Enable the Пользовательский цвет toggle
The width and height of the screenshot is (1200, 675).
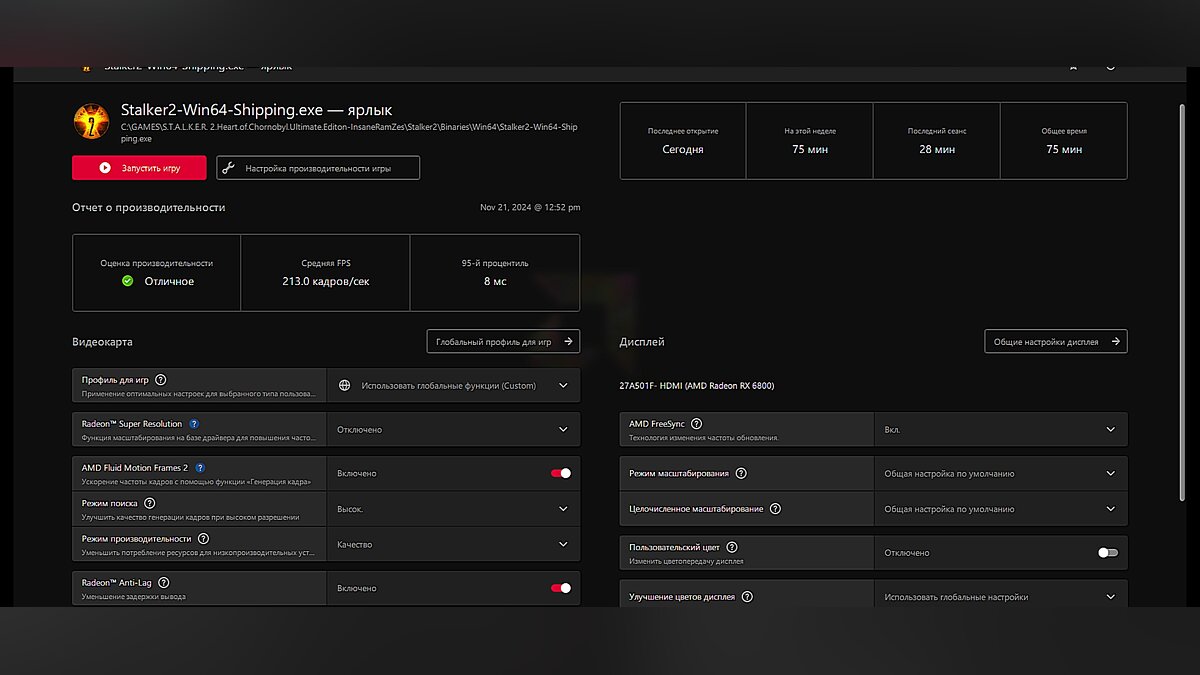click(x=1107, y=552)
